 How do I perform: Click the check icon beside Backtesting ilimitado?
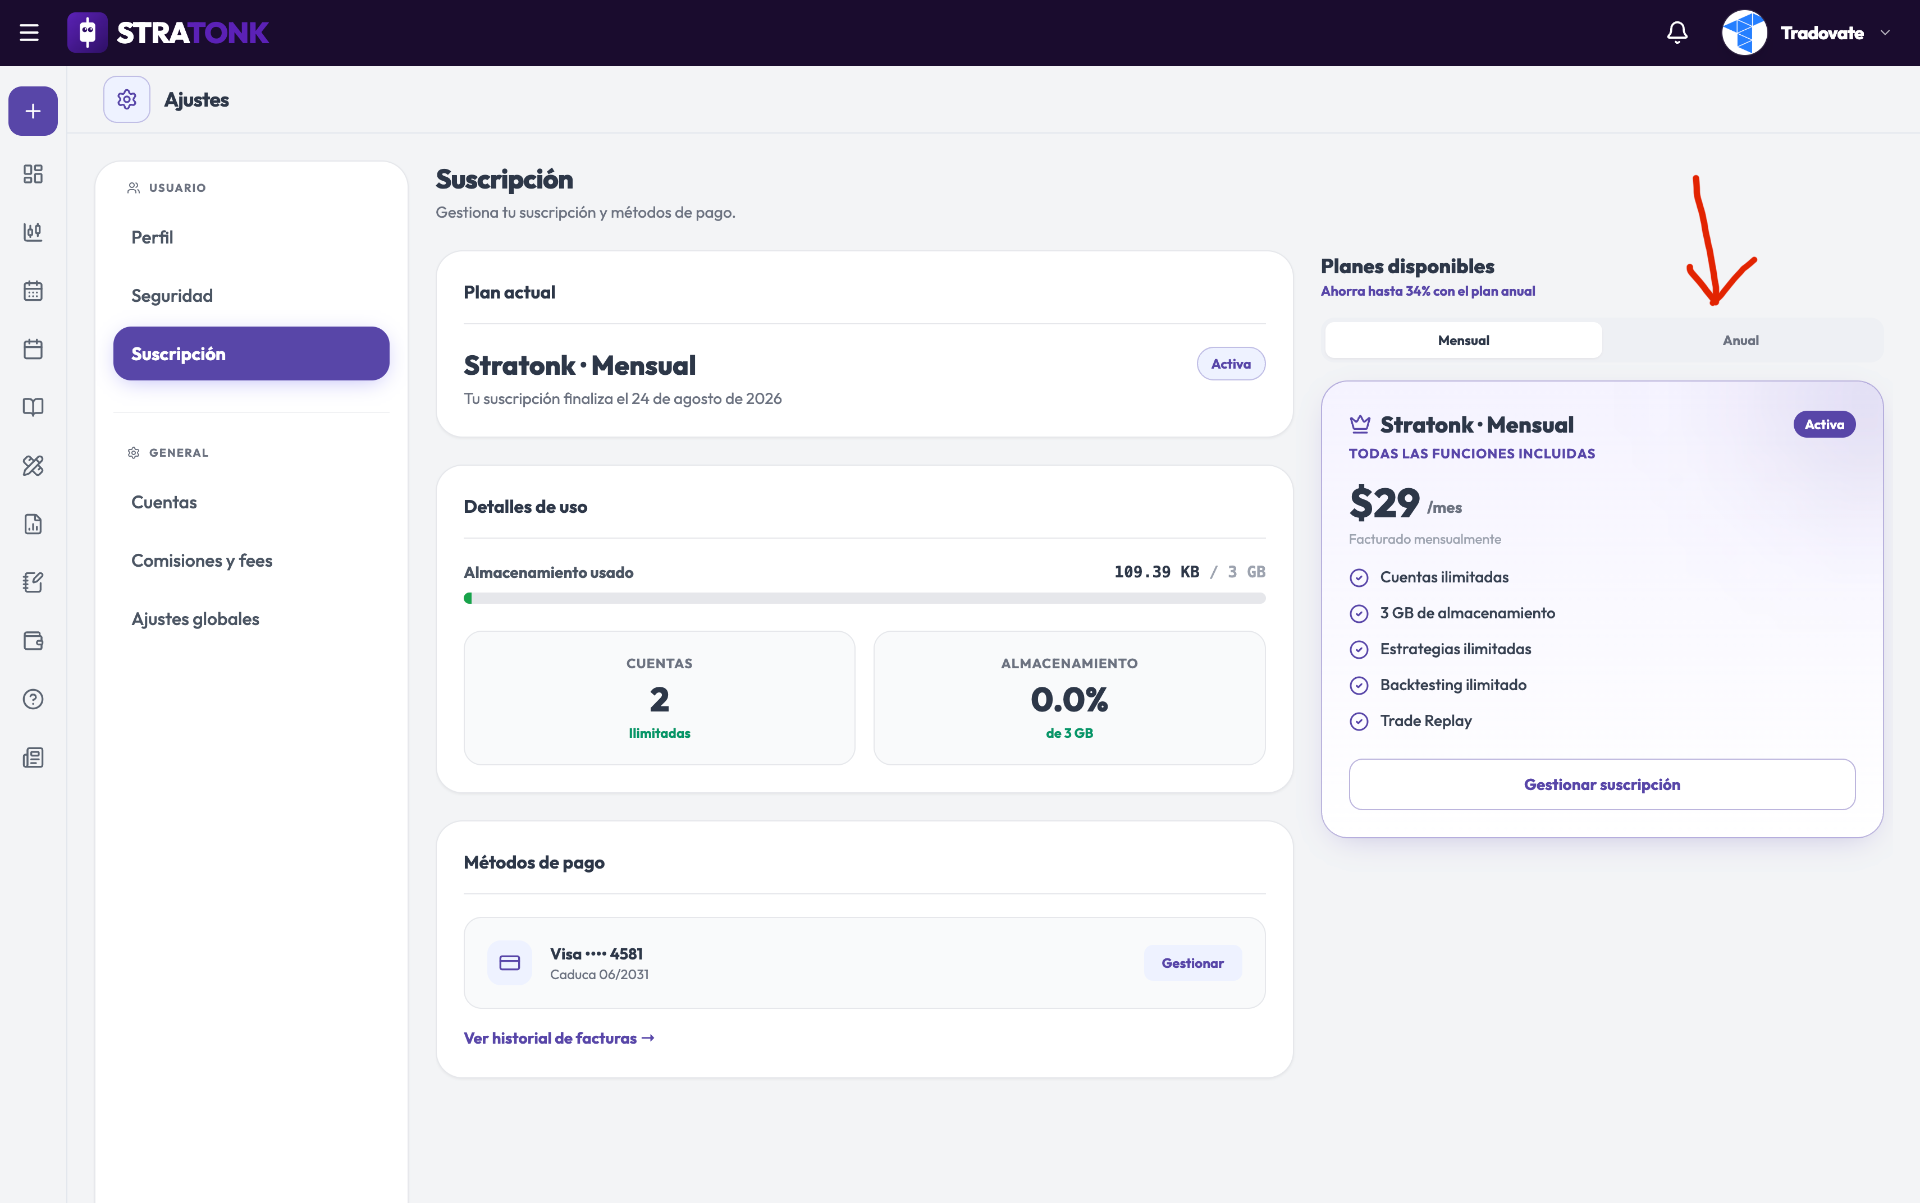1359,686
